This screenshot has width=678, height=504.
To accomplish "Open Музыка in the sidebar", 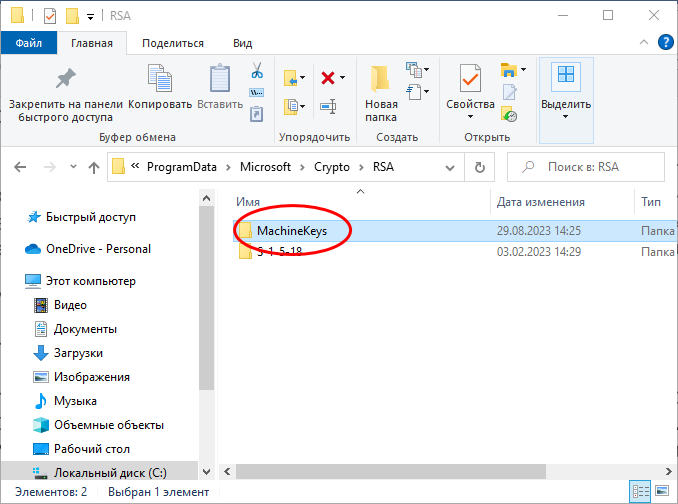I will pos(75,401).
